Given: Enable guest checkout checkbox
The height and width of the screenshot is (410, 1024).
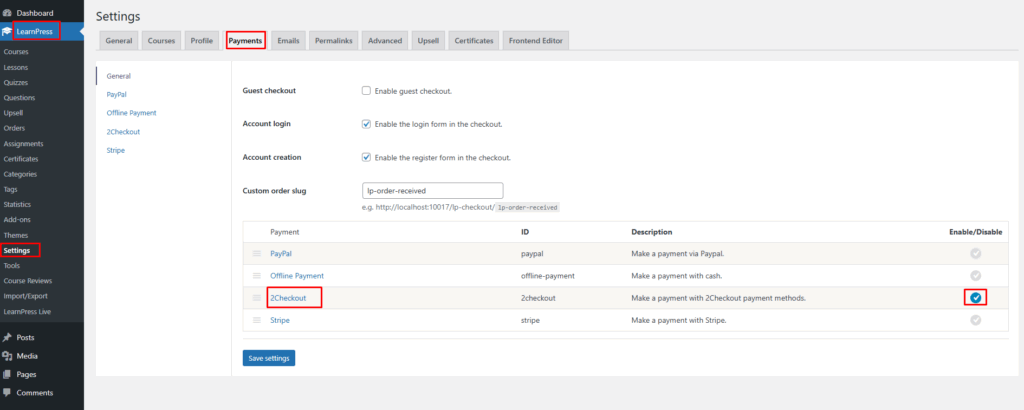Looking at the screenshot, I should 366,91.
